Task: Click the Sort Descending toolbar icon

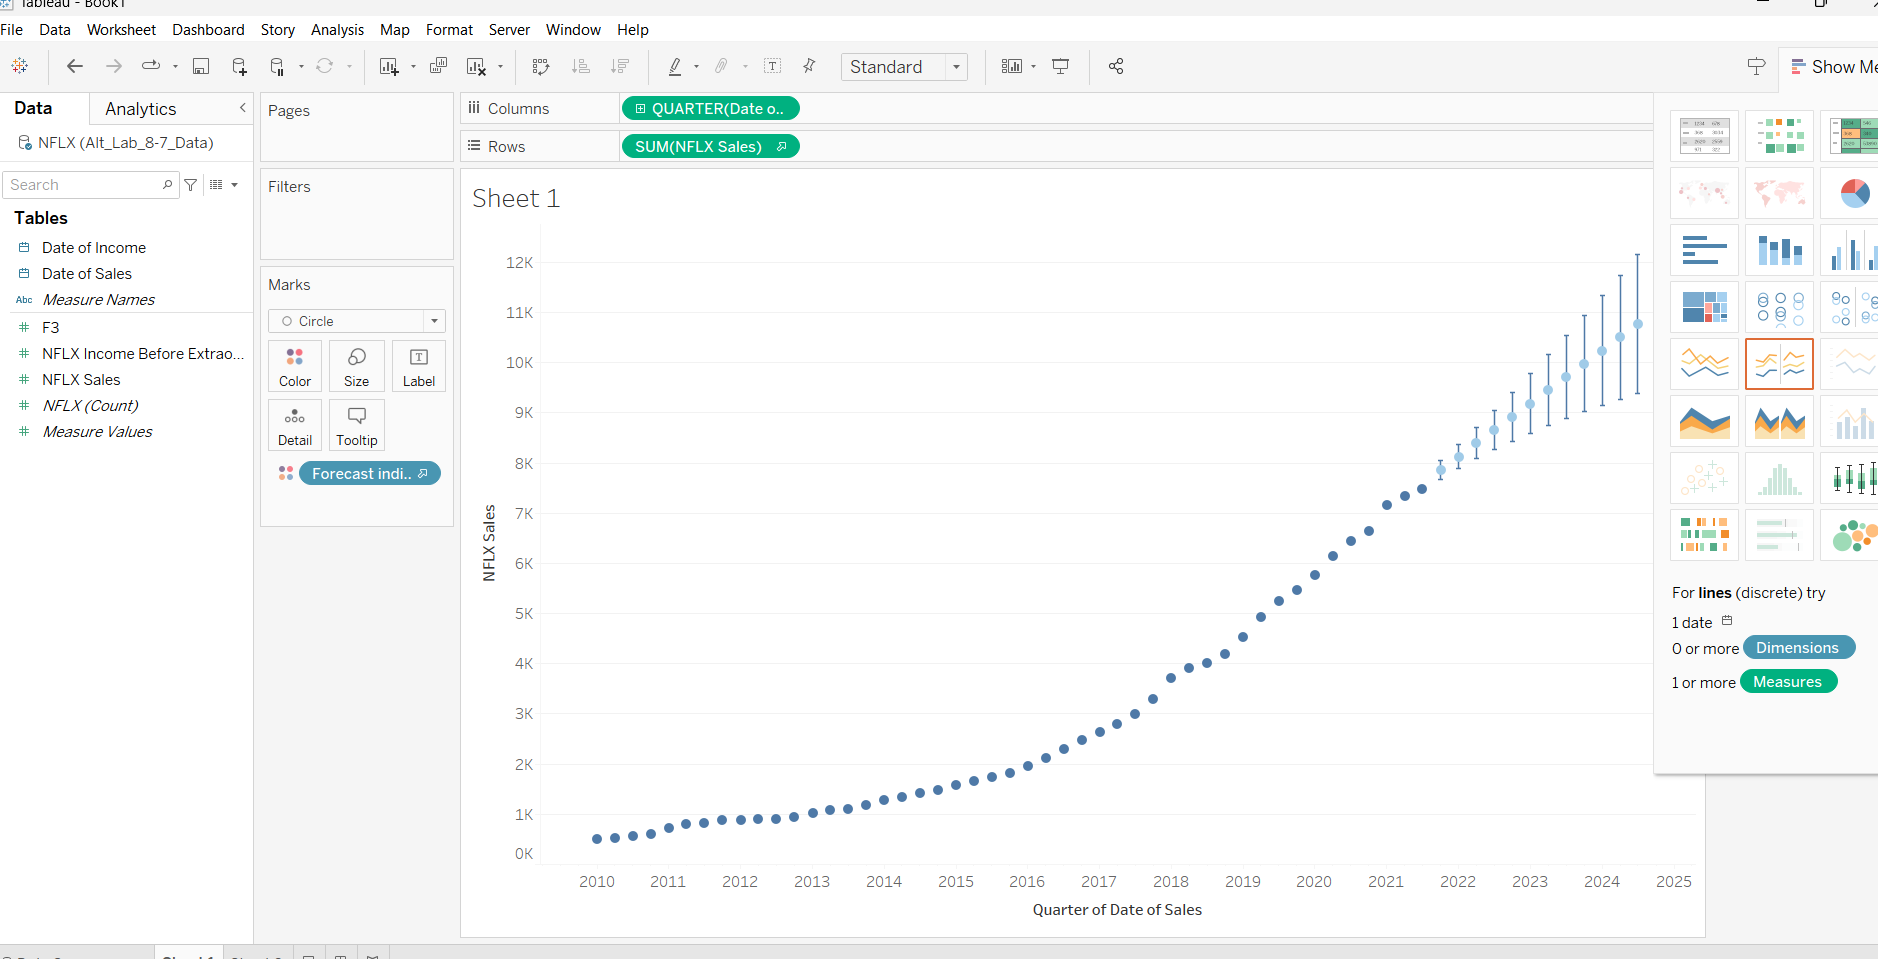Action: pos(621,66)
